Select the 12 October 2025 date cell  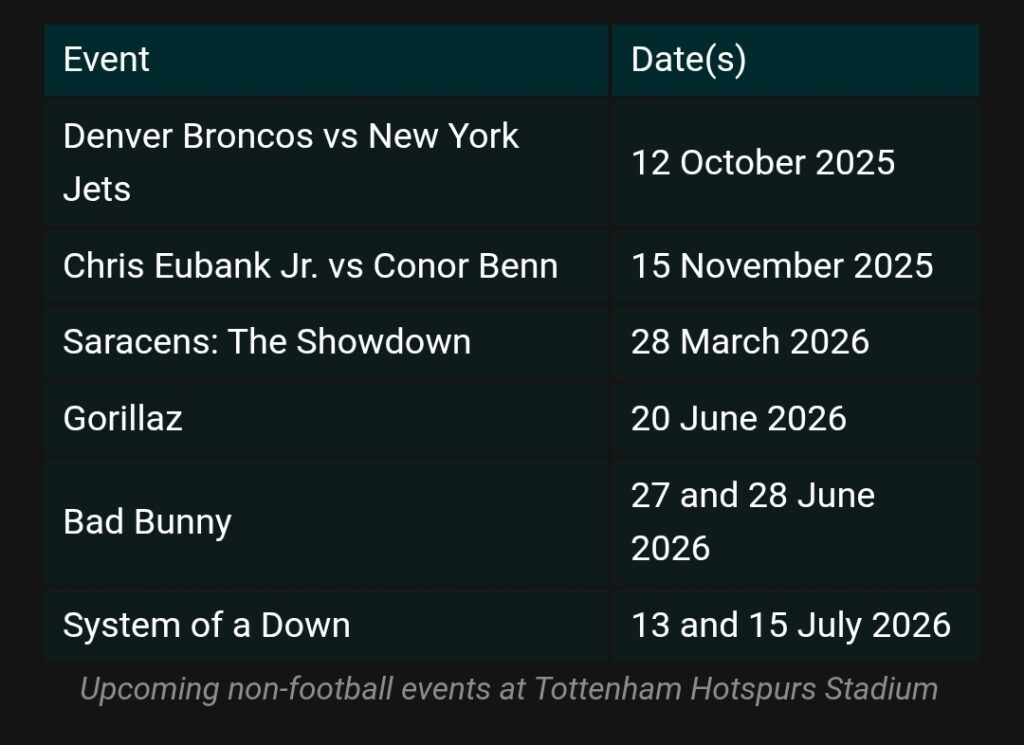pyautogui.click(x=762, y=163)
